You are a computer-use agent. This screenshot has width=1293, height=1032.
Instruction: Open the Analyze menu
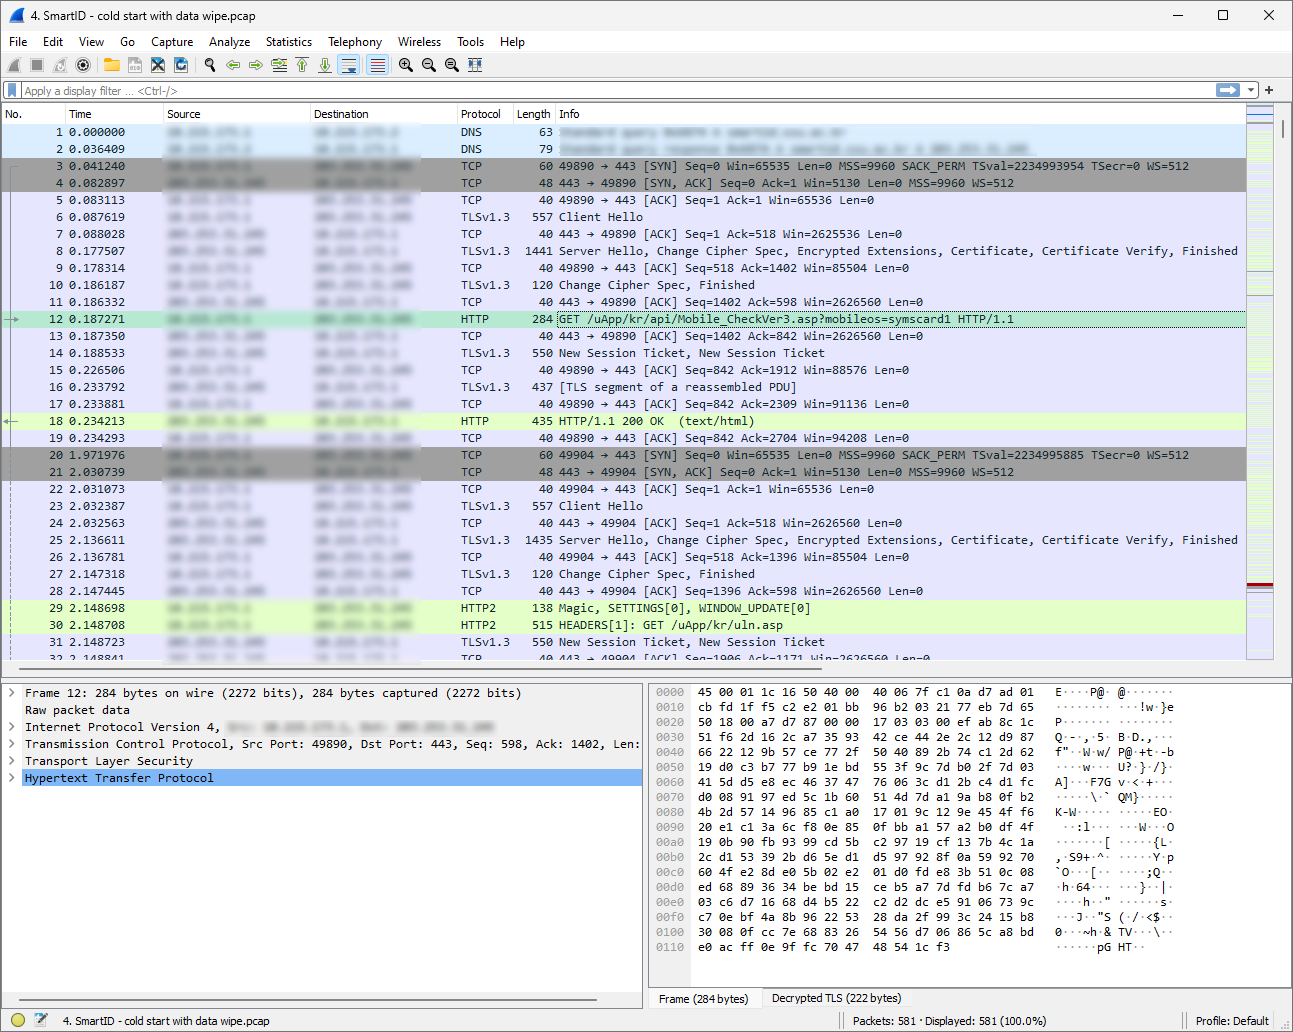(x=229, y=42)
